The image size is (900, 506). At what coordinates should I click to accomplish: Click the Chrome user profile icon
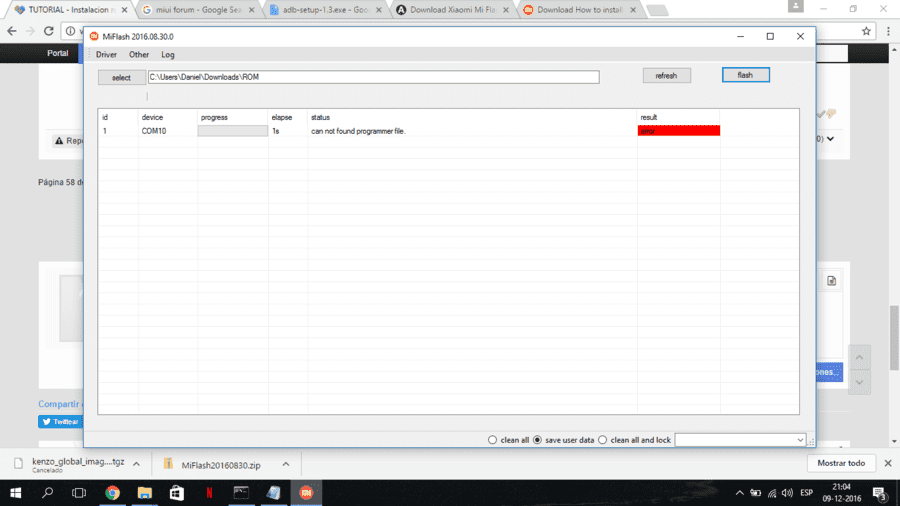point(796,6)
